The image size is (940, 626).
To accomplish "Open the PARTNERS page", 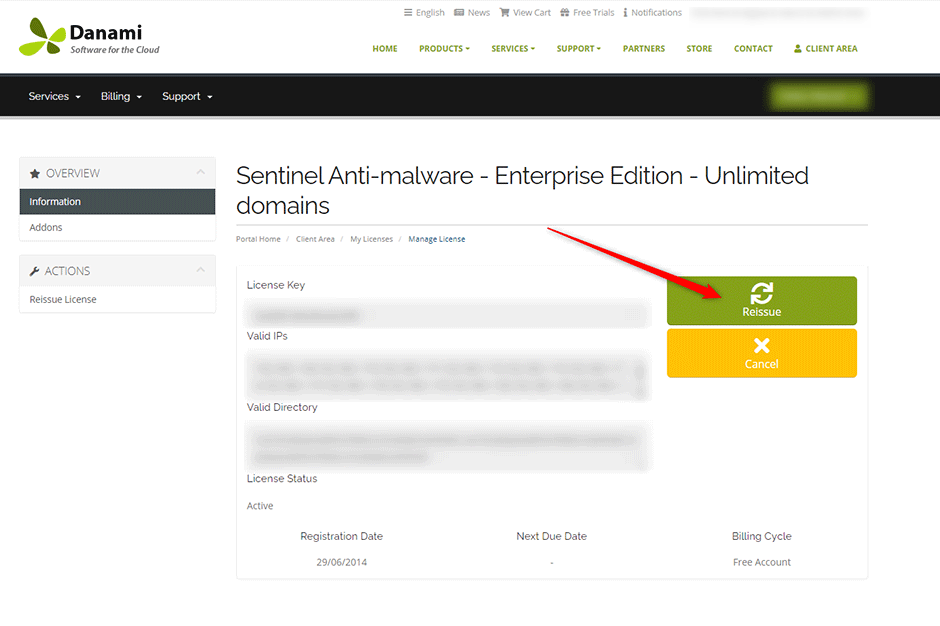I will 644,49.
